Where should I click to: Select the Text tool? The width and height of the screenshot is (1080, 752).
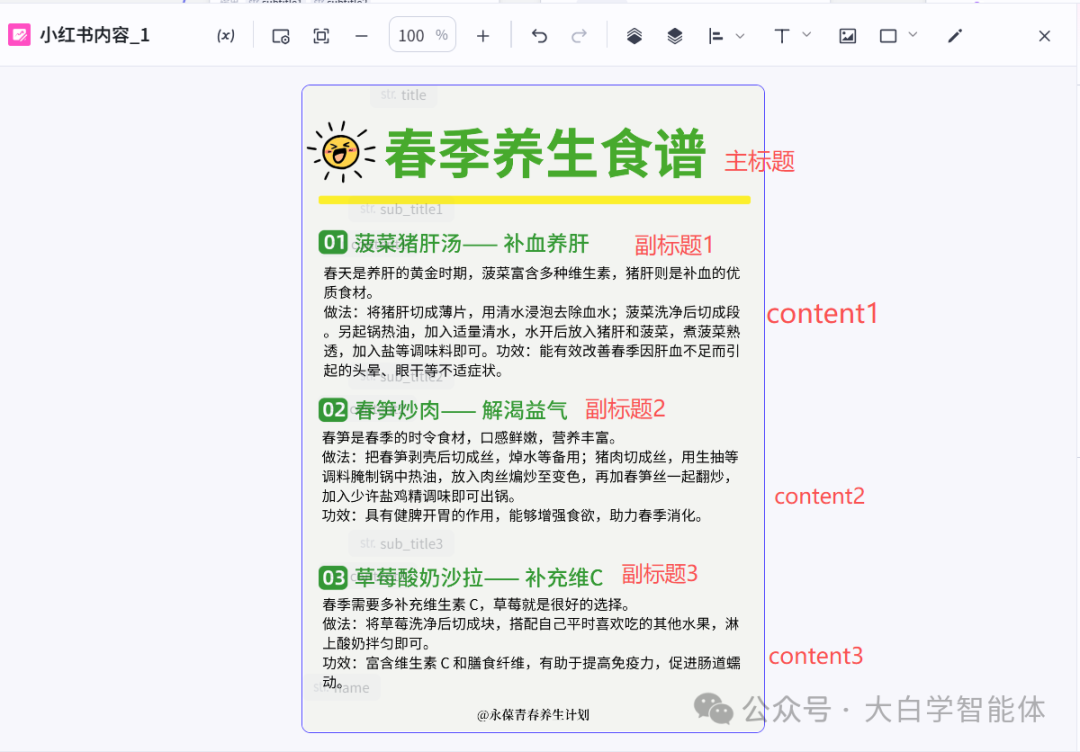782,36
